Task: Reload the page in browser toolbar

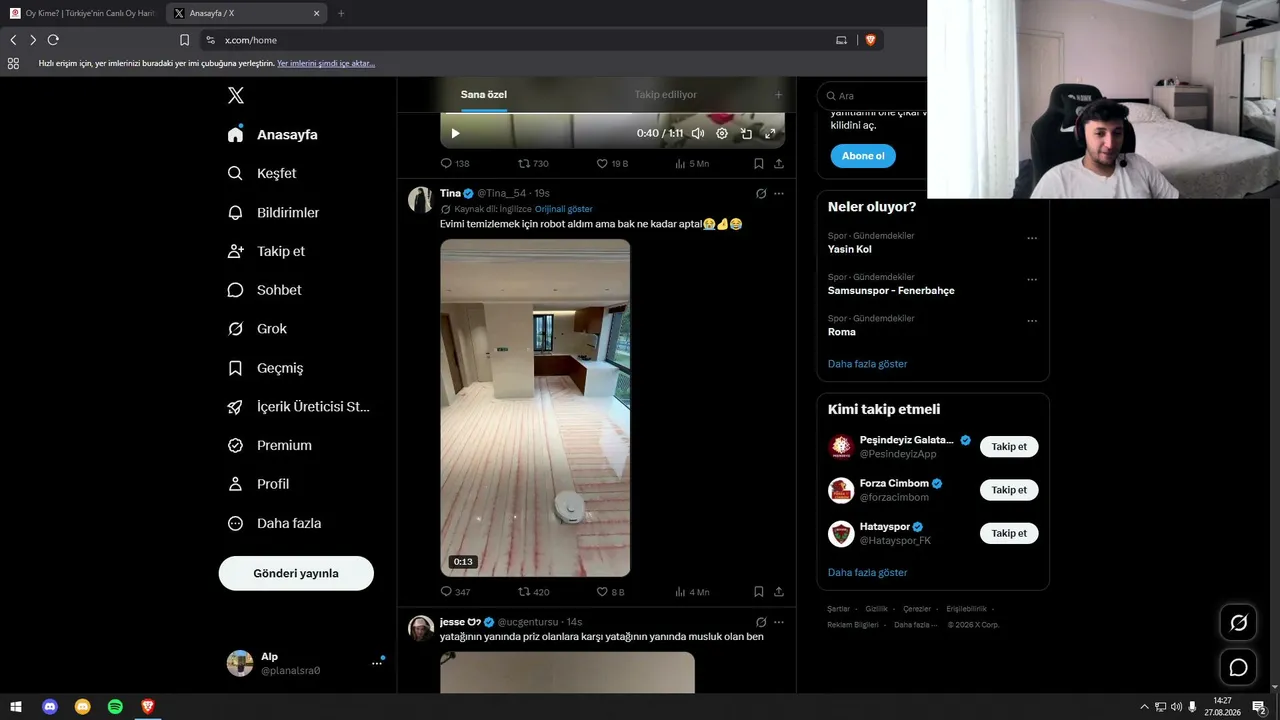Action: point(53,40)
